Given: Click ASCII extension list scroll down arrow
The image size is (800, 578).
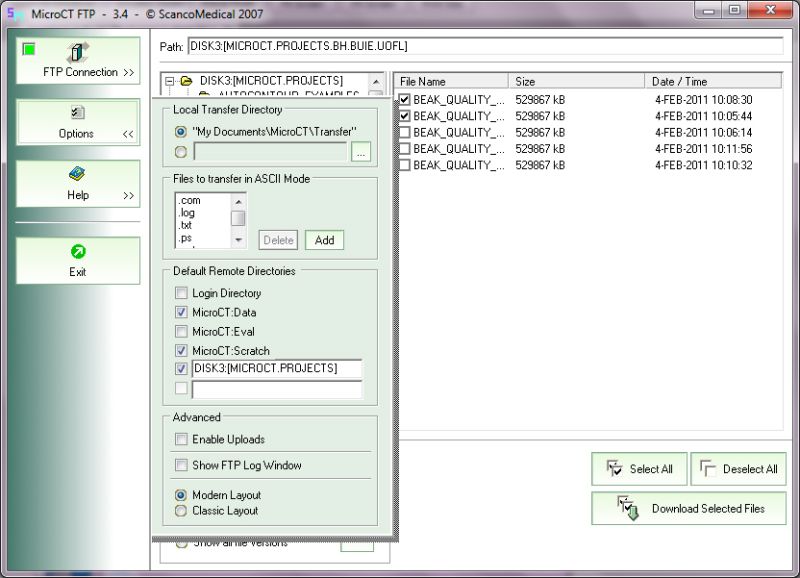Looking at the screenshot, I should (x=238, y=240).
